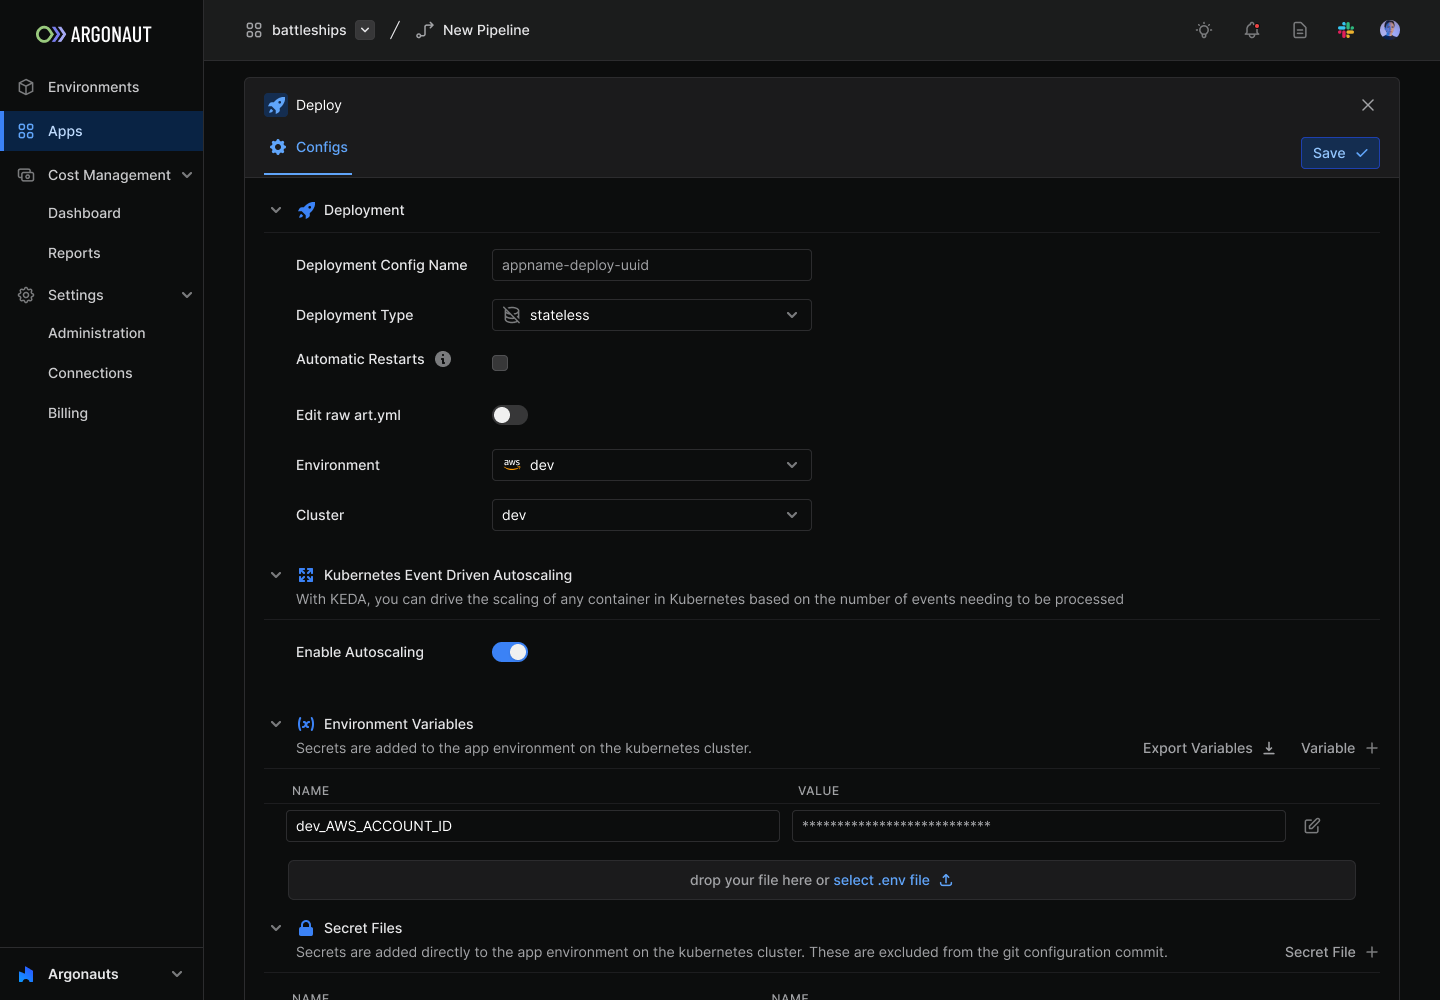
Task: Click the lightbulb hints icon
Action: [1203, 30]
